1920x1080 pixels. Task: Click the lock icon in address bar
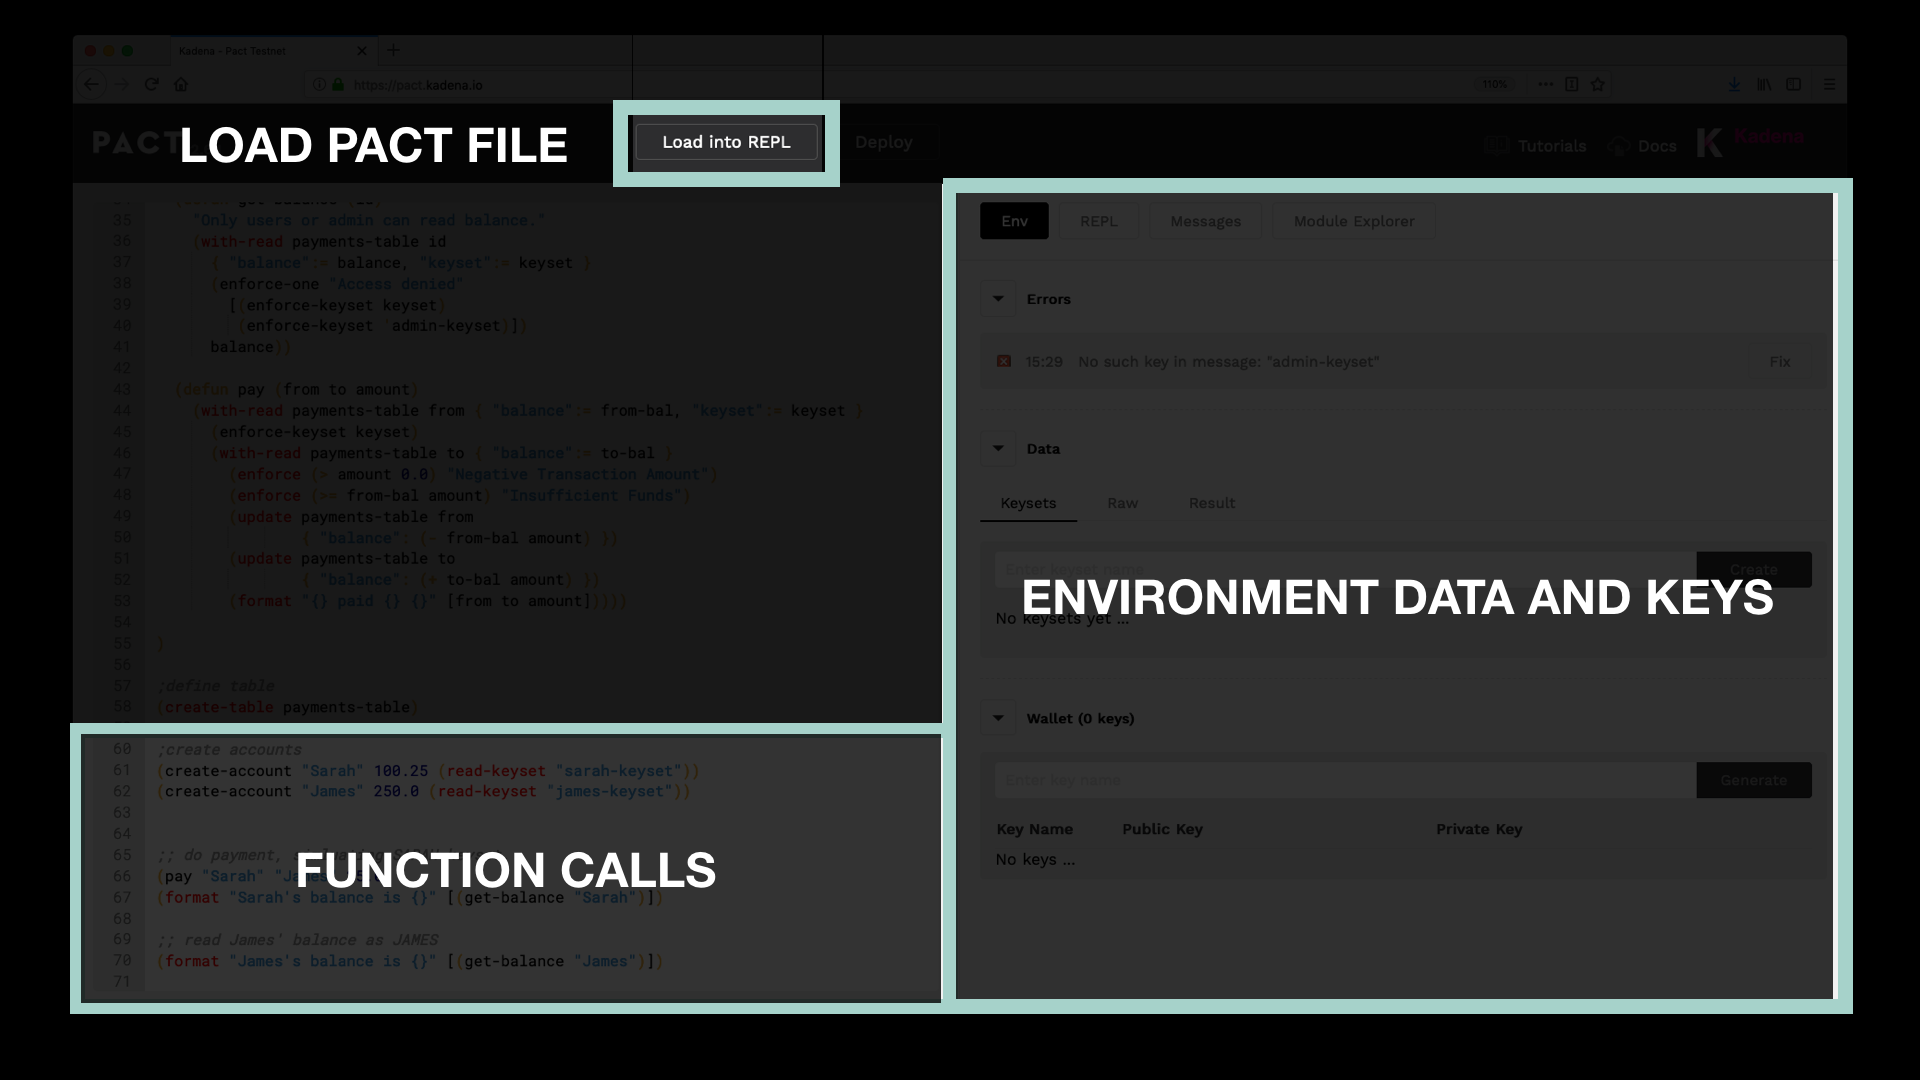coord(338,85)
